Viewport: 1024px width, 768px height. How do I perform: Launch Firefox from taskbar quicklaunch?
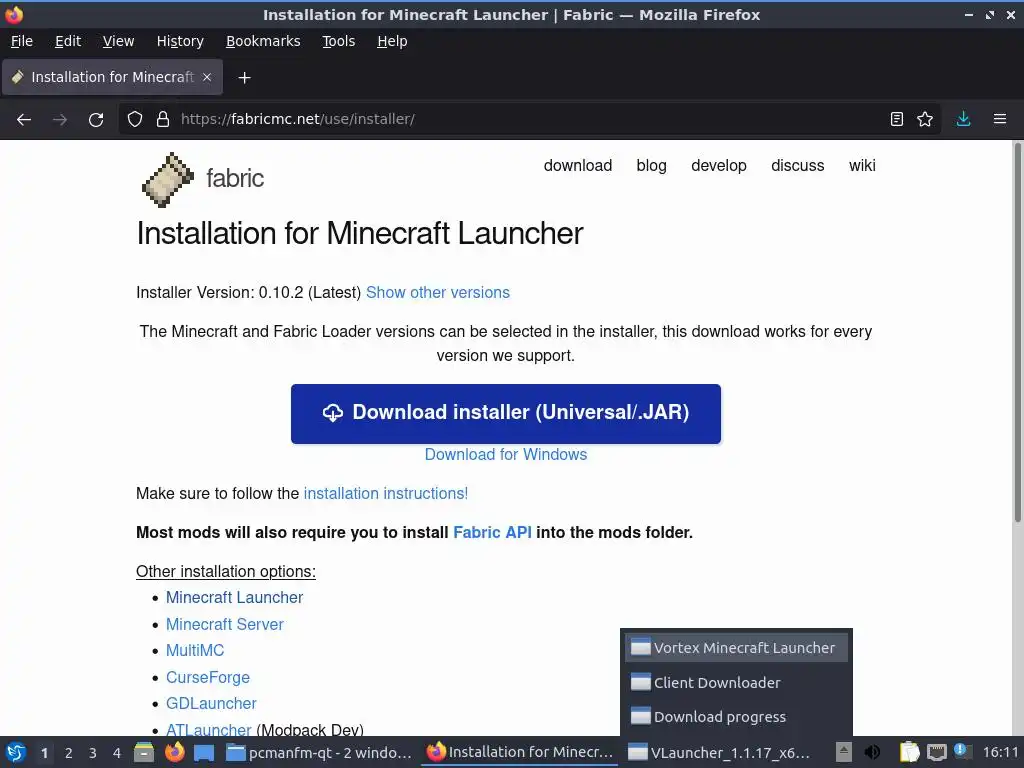[x=174, y=752]
